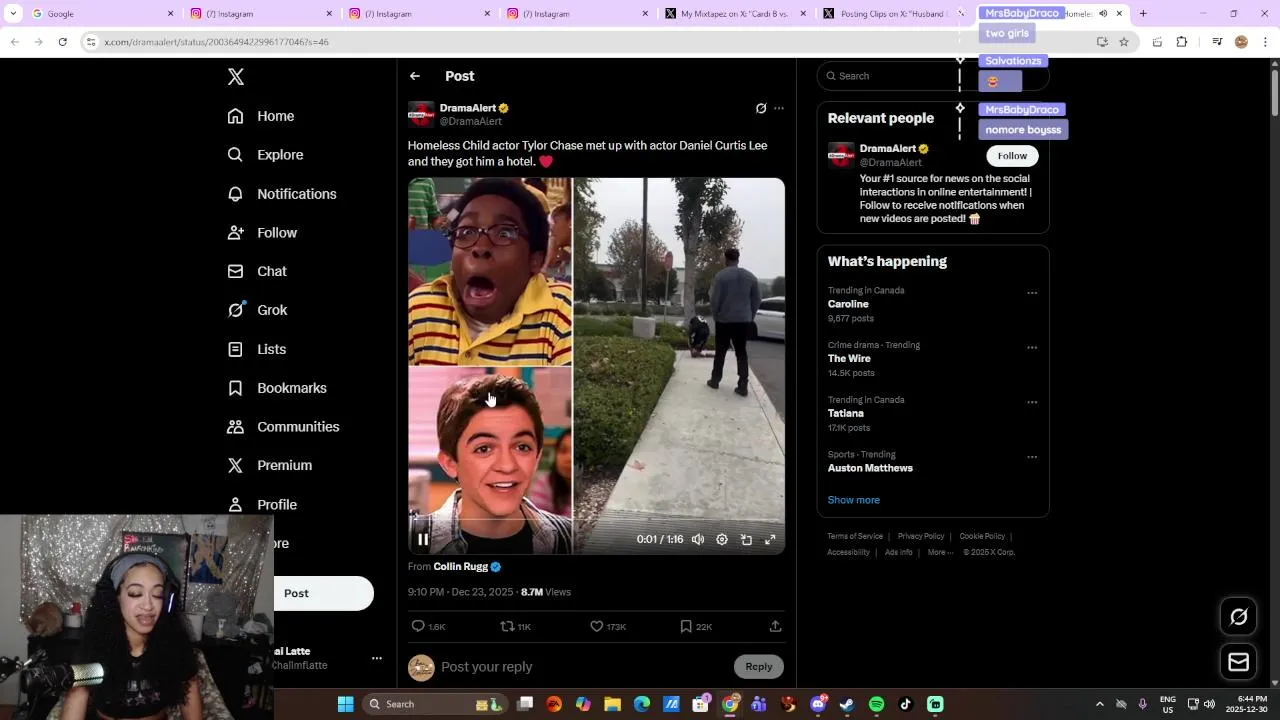Open Chat in the sidebar
This screenshot has width=1280, height=720.
[257, 271]
